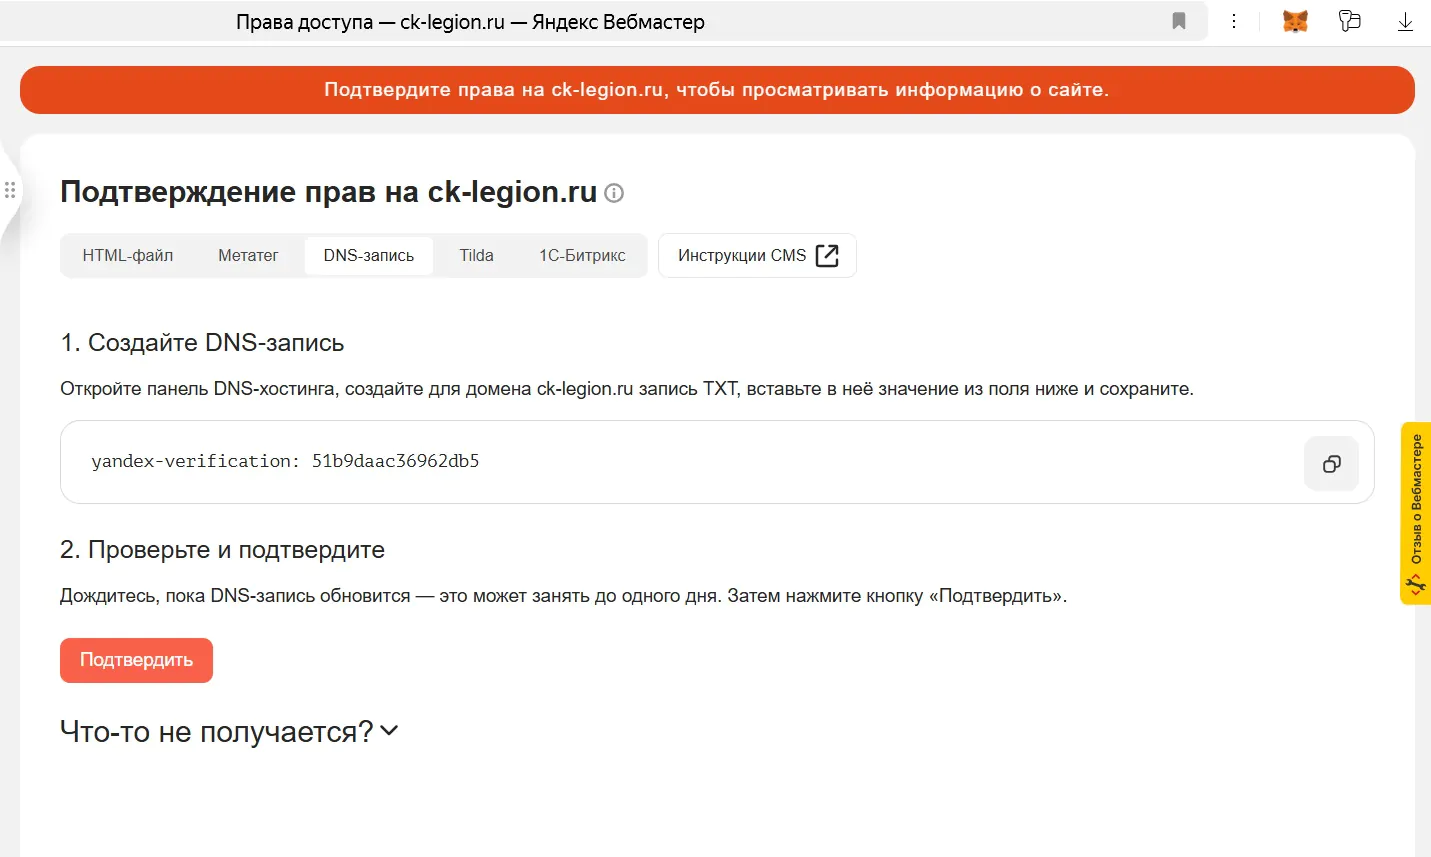The image size is (1431, 857).
Task: Click the orange Подтвердите права banner
Action: point(717,90)
